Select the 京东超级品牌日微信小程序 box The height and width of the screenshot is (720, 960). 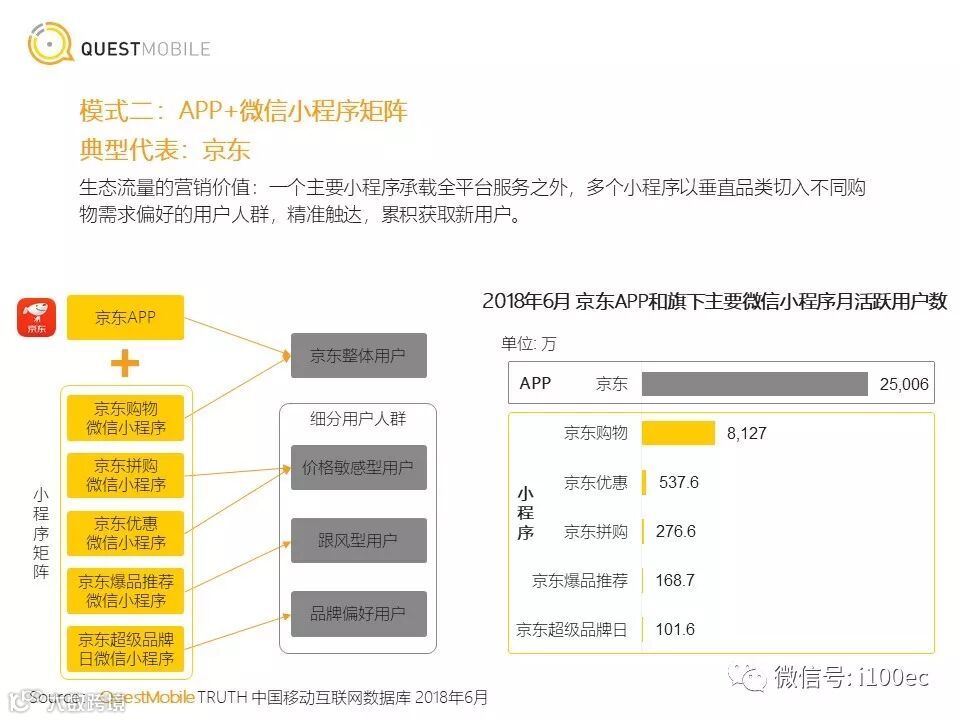point(126,649)
